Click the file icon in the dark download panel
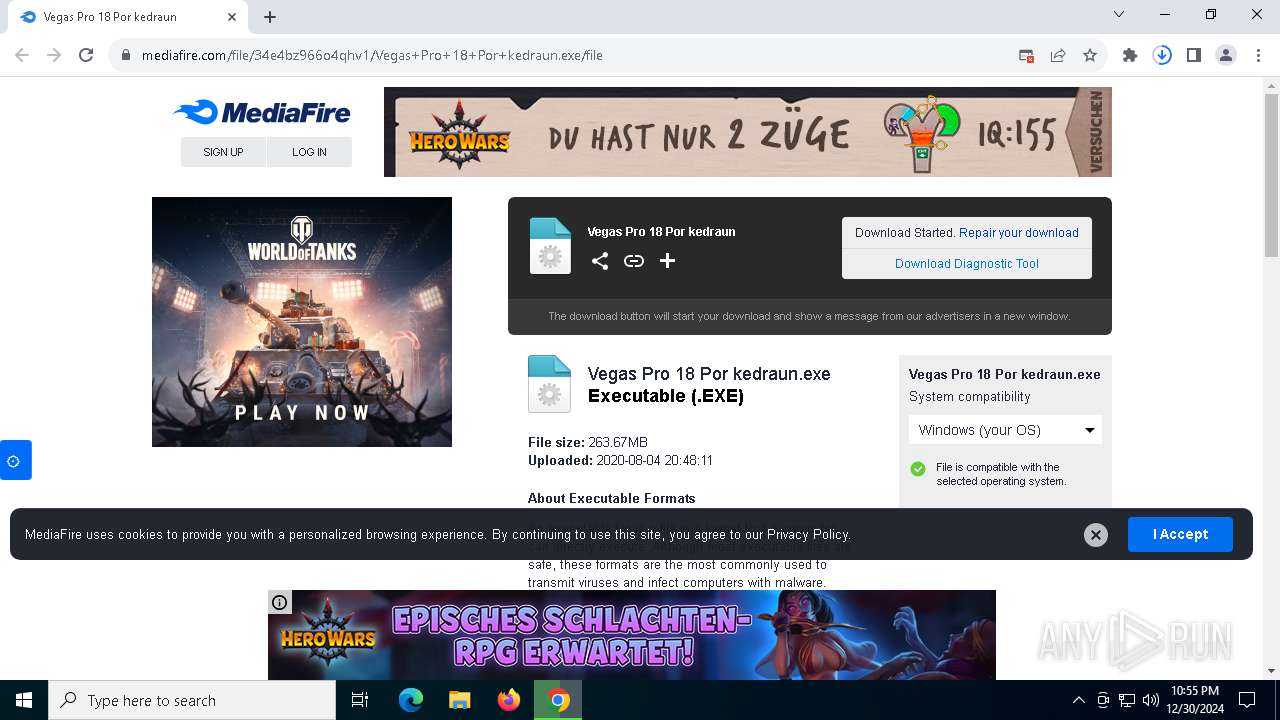The image size is (1280, 720). 550,246
